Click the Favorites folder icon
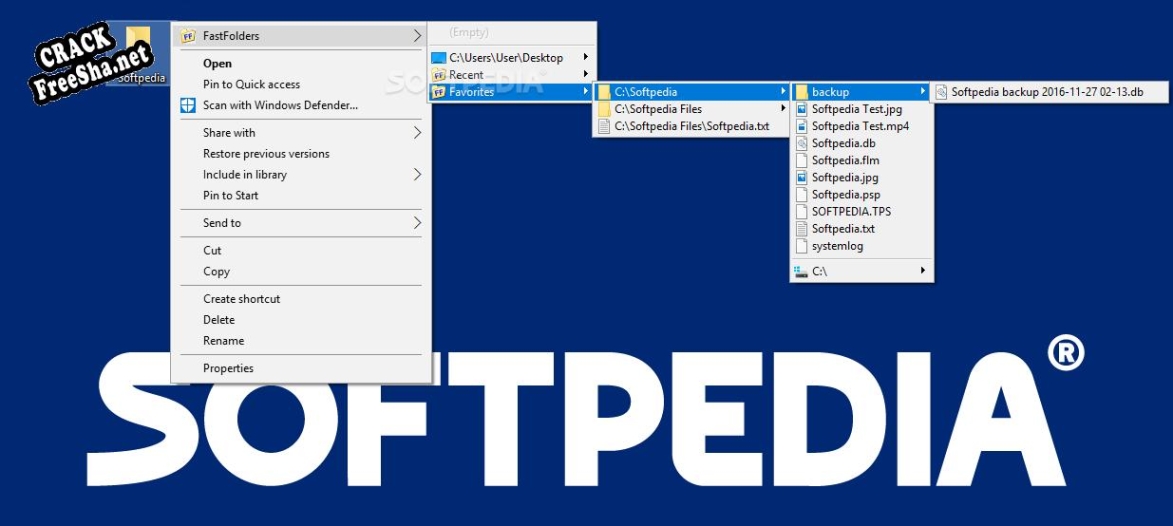Screen dimensions: 1173x526 pos(438,92)
